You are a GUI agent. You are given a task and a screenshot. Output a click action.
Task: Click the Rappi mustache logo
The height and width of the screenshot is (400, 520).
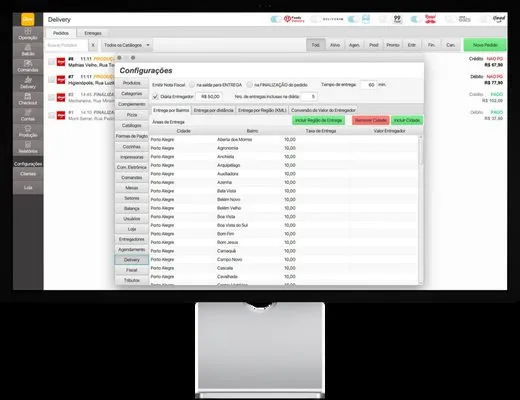tap(430, 19)
